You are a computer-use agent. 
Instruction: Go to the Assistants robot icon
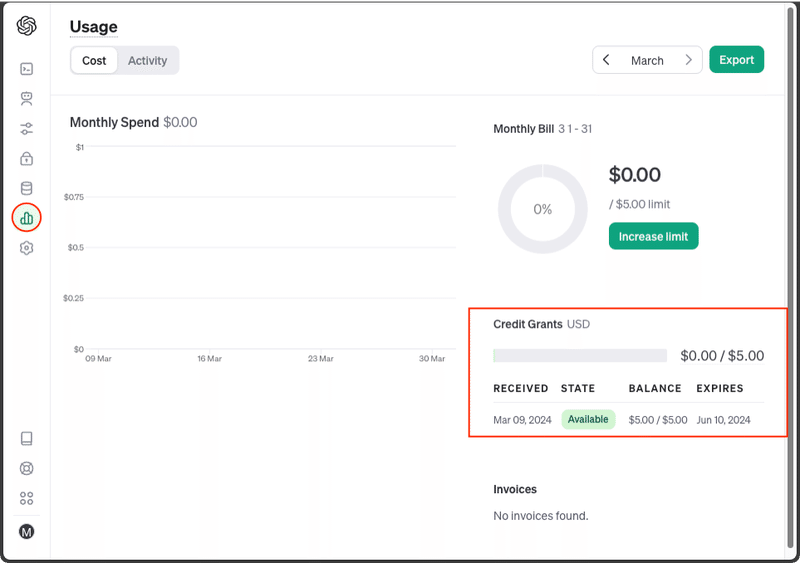coord(27,98)
